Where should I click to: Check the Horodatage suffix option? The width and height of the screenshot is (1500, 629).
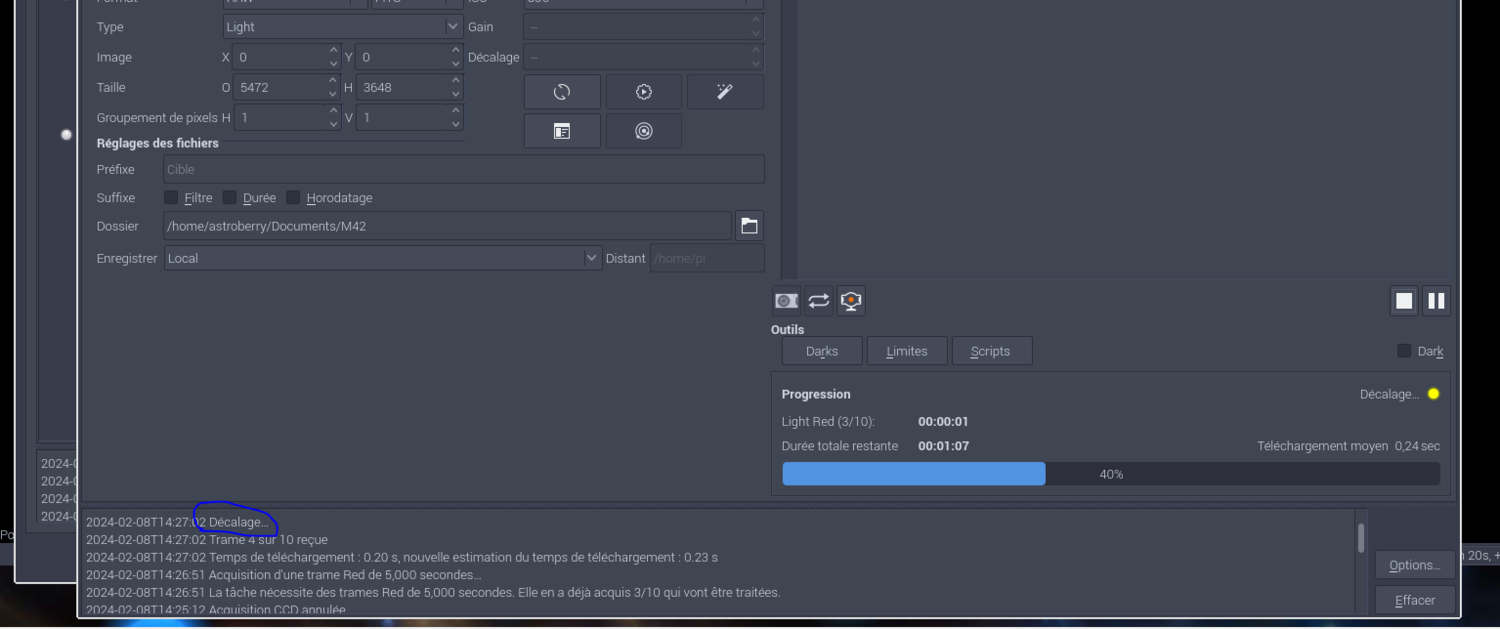point(292,197)
